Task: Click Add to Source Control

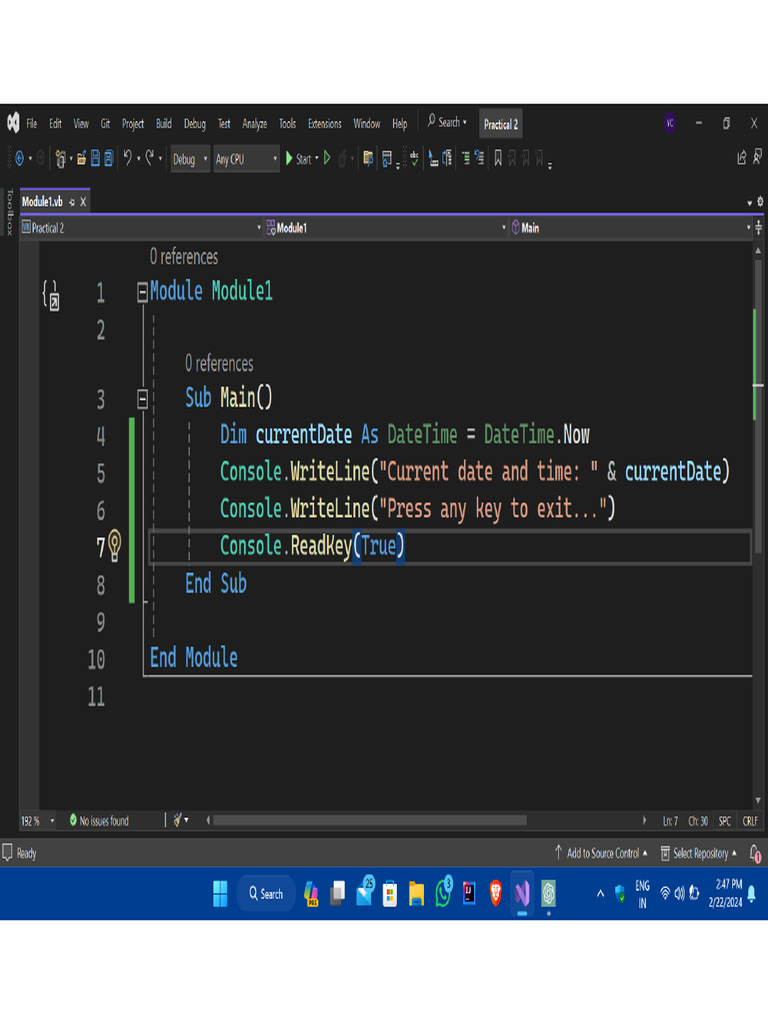Action: coord(602,853)
